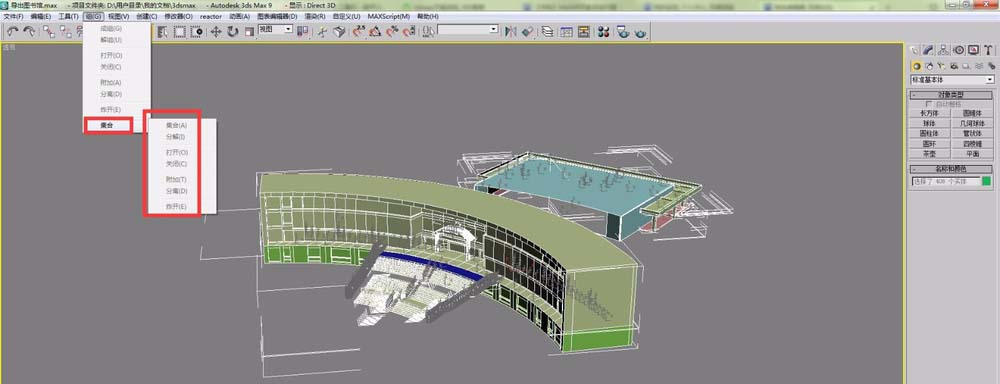
Task: Open Edit Named Selection Sets
Action: pos(429,31)
